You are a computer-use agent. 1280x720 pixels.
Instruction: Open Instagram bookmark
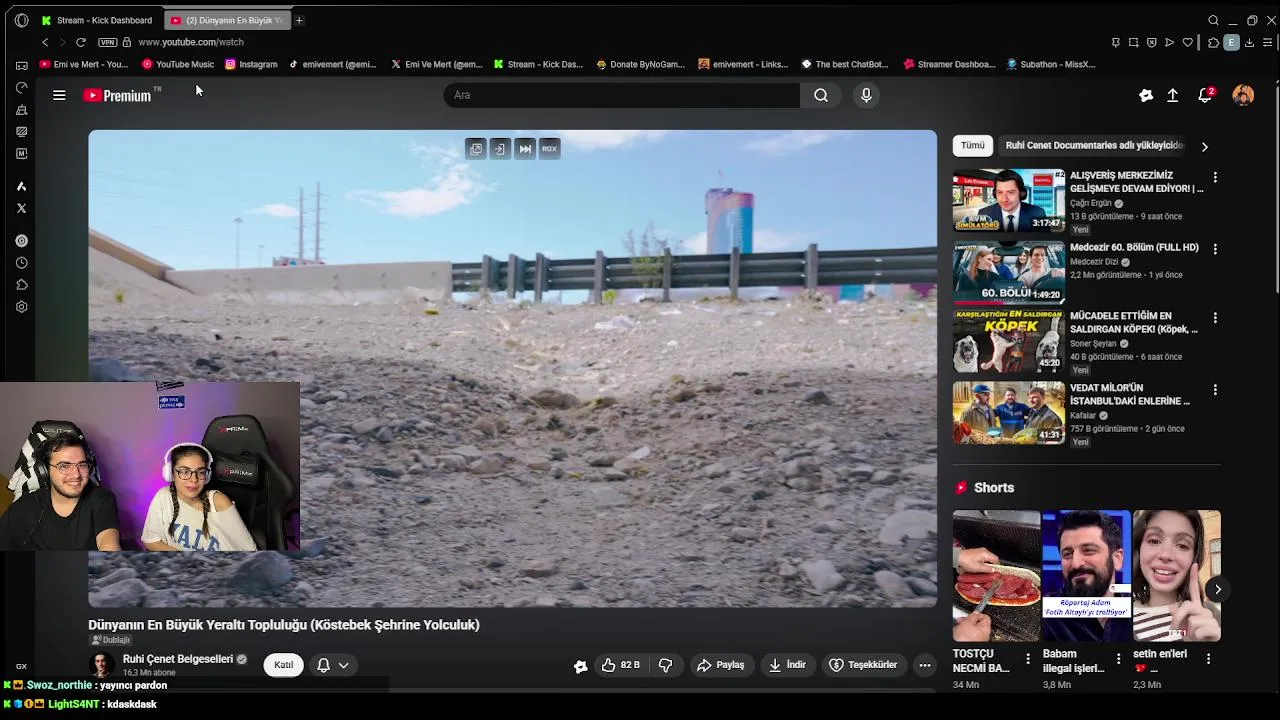point(251,64)
